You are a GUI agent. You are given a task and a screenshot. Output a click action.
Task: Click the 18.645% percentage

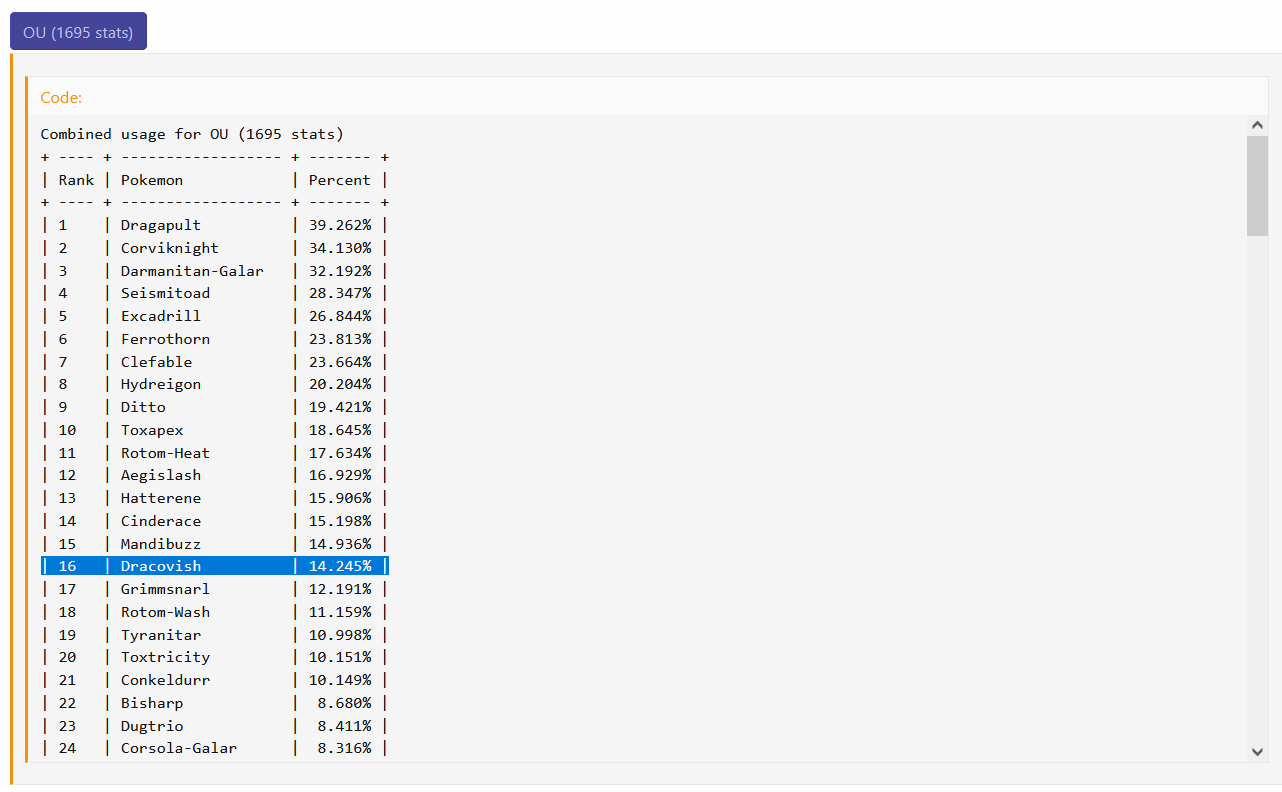(340, 430)
